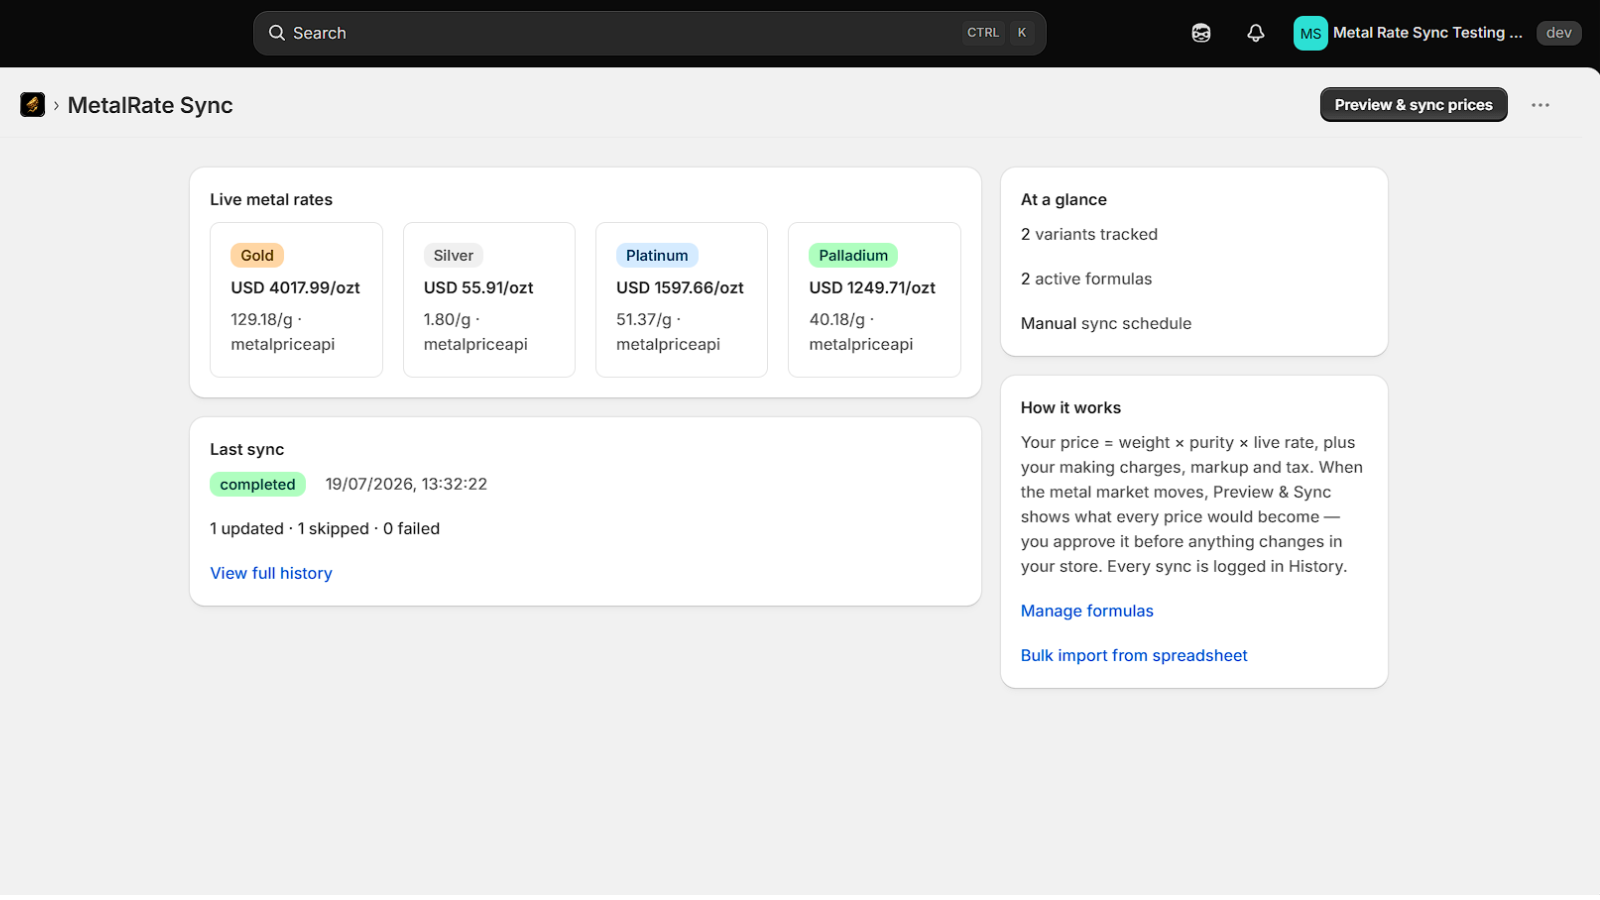Open Manage formulas link
The width and height of the screenshot is (1600, 900).
(x=1087, y=611)
